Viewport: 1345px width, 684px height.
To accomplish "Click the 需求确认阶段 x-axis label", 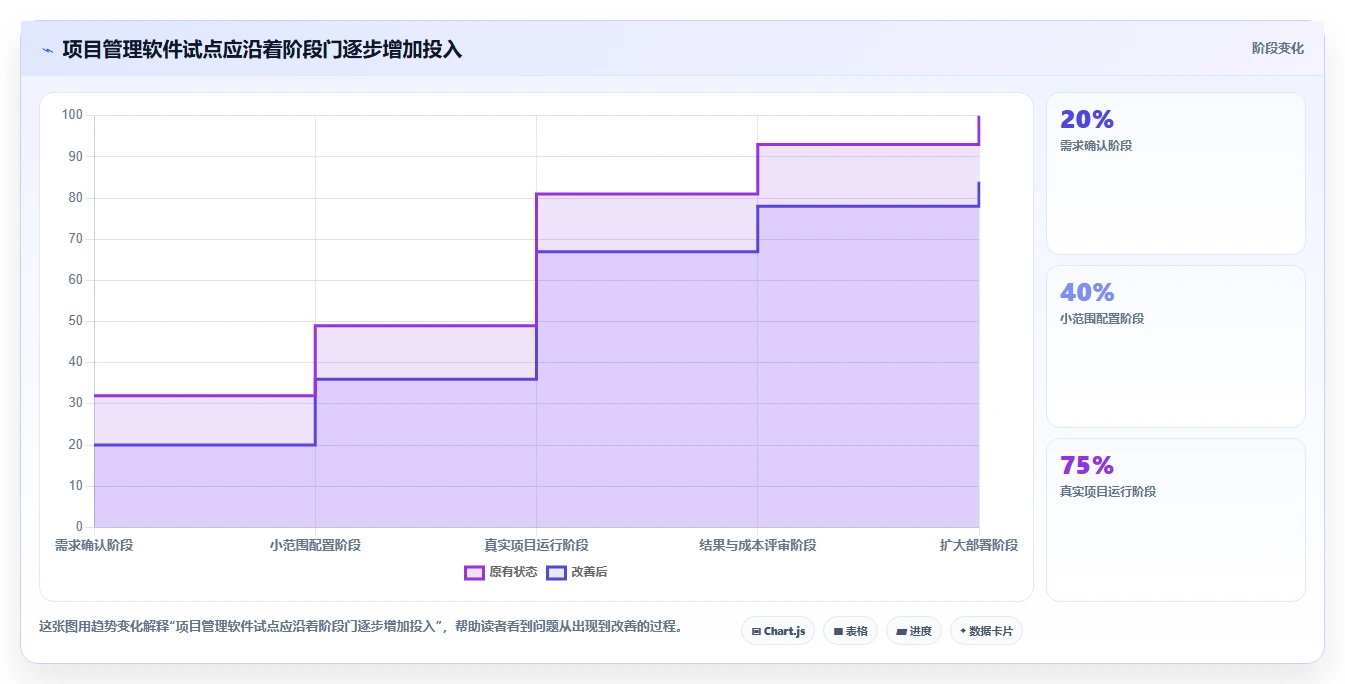I will pyautogui.click(x=94, y=545).
